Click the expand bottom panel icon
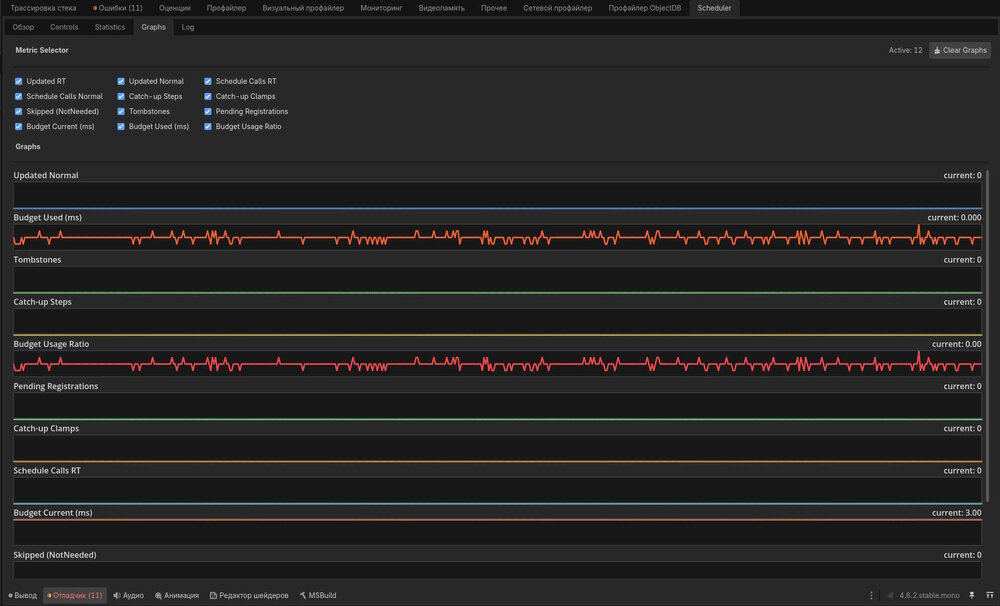The height and width of the screenshot is (606, 1000). (x=989, y=595)
